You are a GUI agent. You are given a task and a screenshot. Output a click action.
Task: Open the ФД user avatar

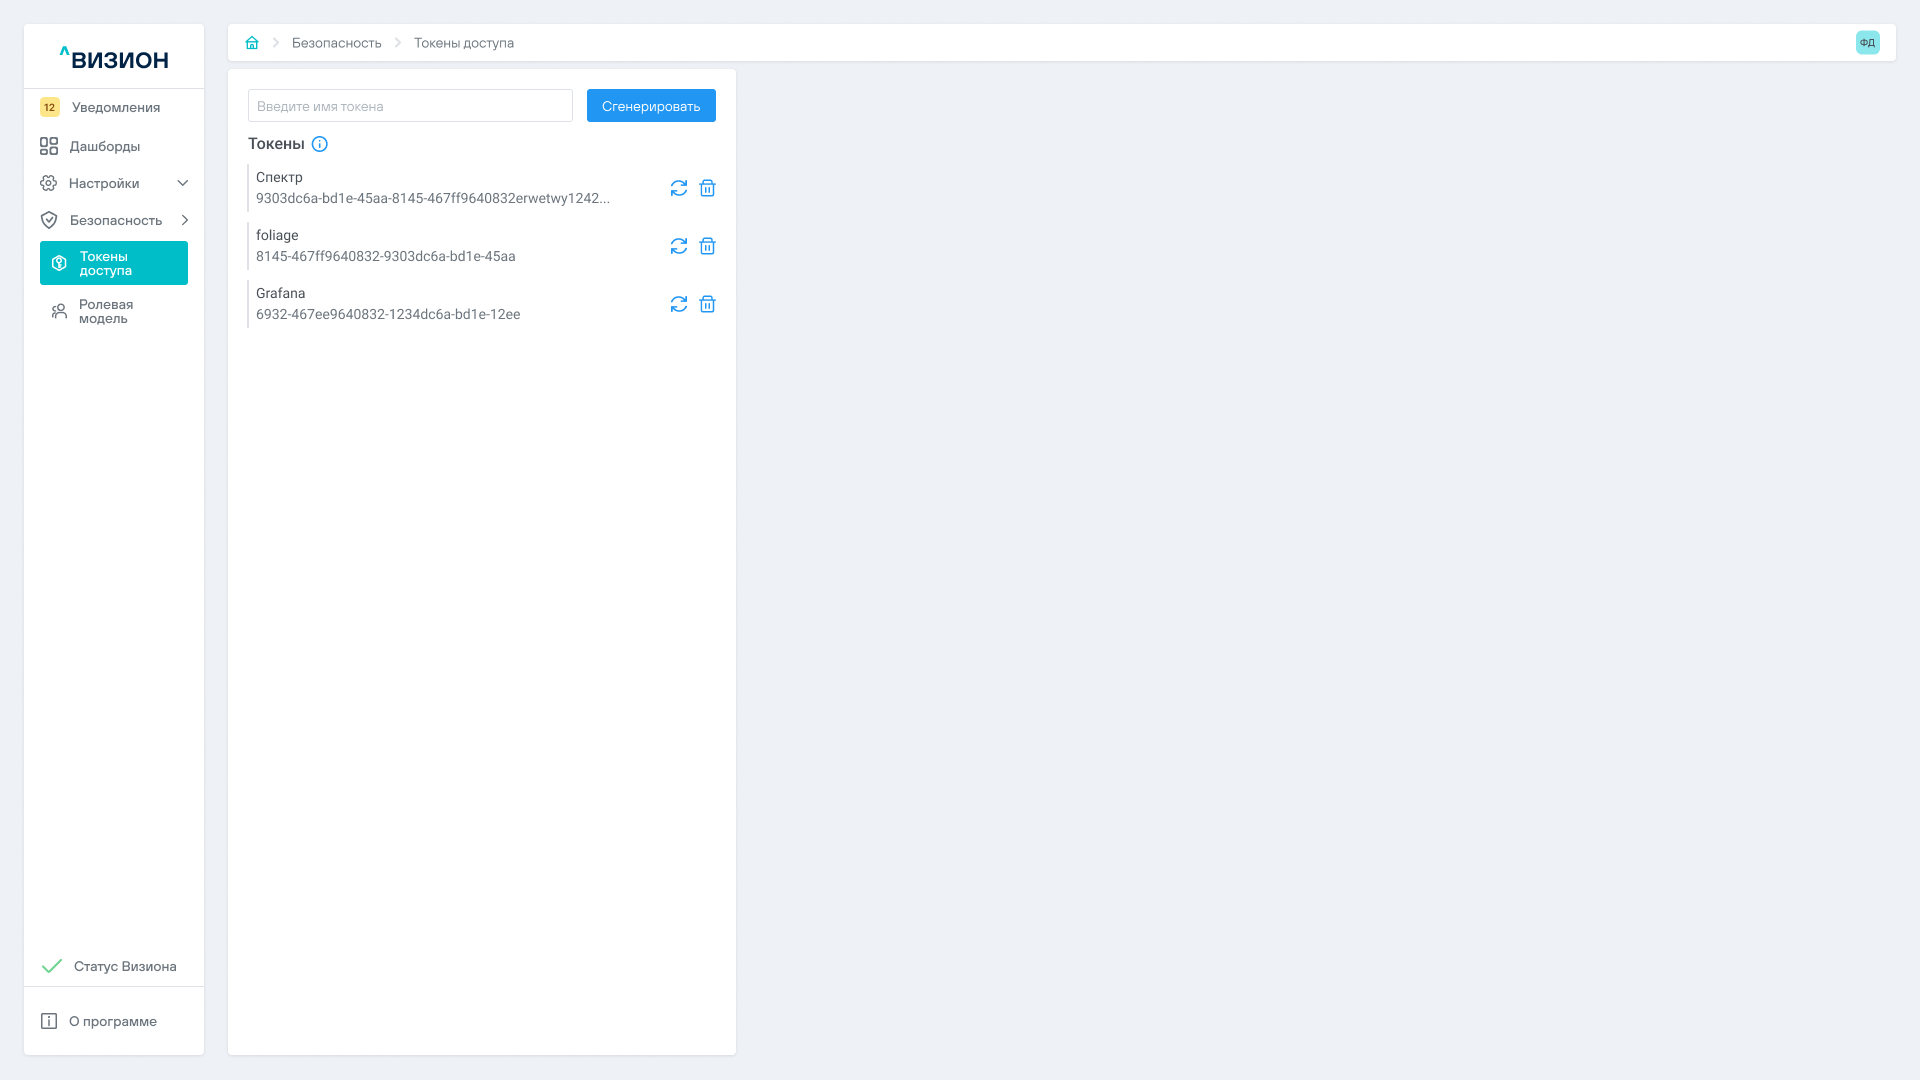(1867, 43)
